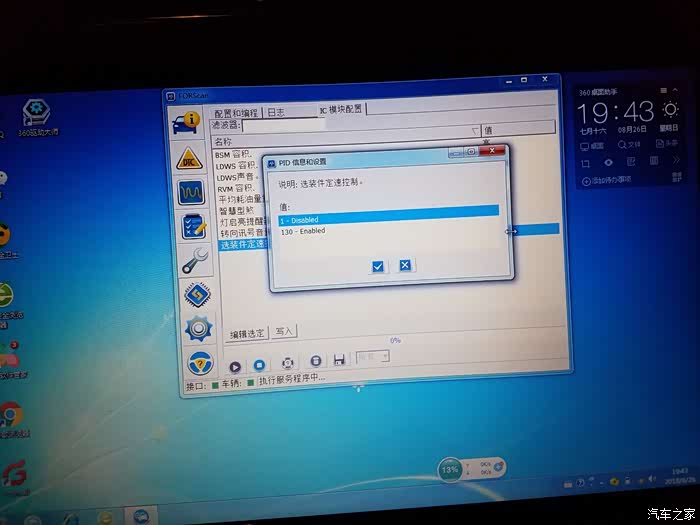Viewport: 700px width, 525px height.
Task: Click the taskbar clock
Action: click(680, 476)
